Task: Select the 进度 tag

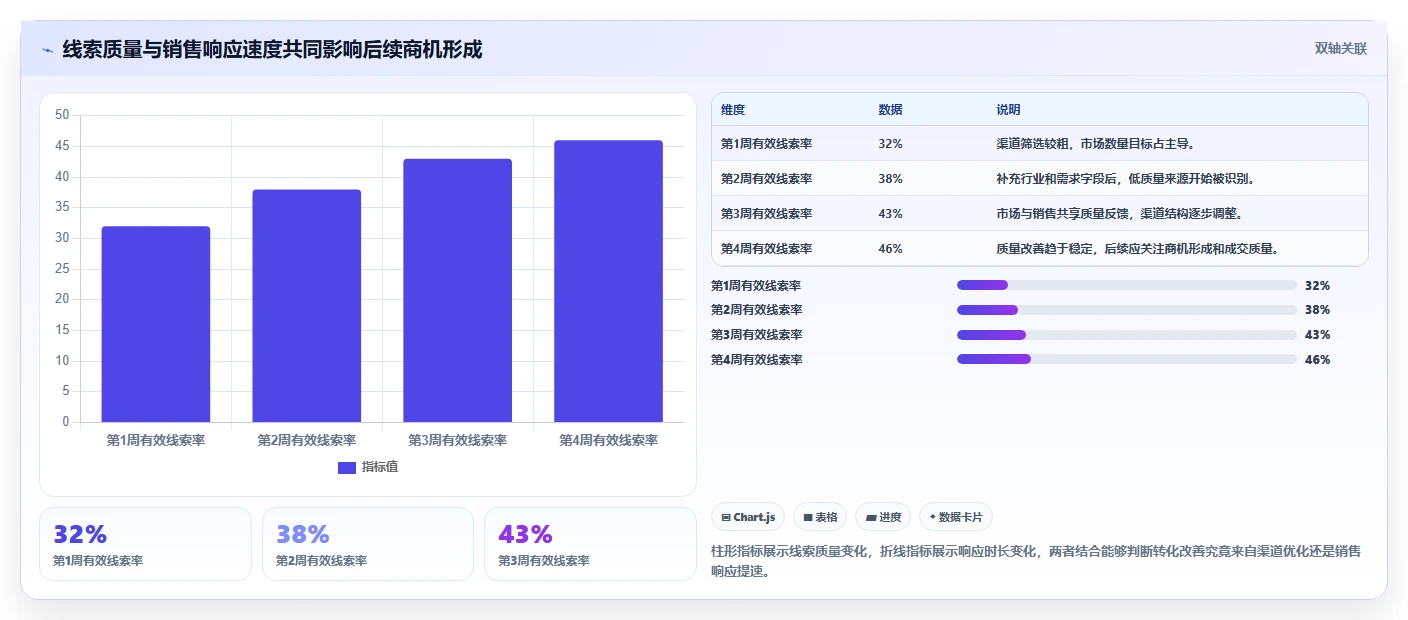Action: tap(883, 517)
